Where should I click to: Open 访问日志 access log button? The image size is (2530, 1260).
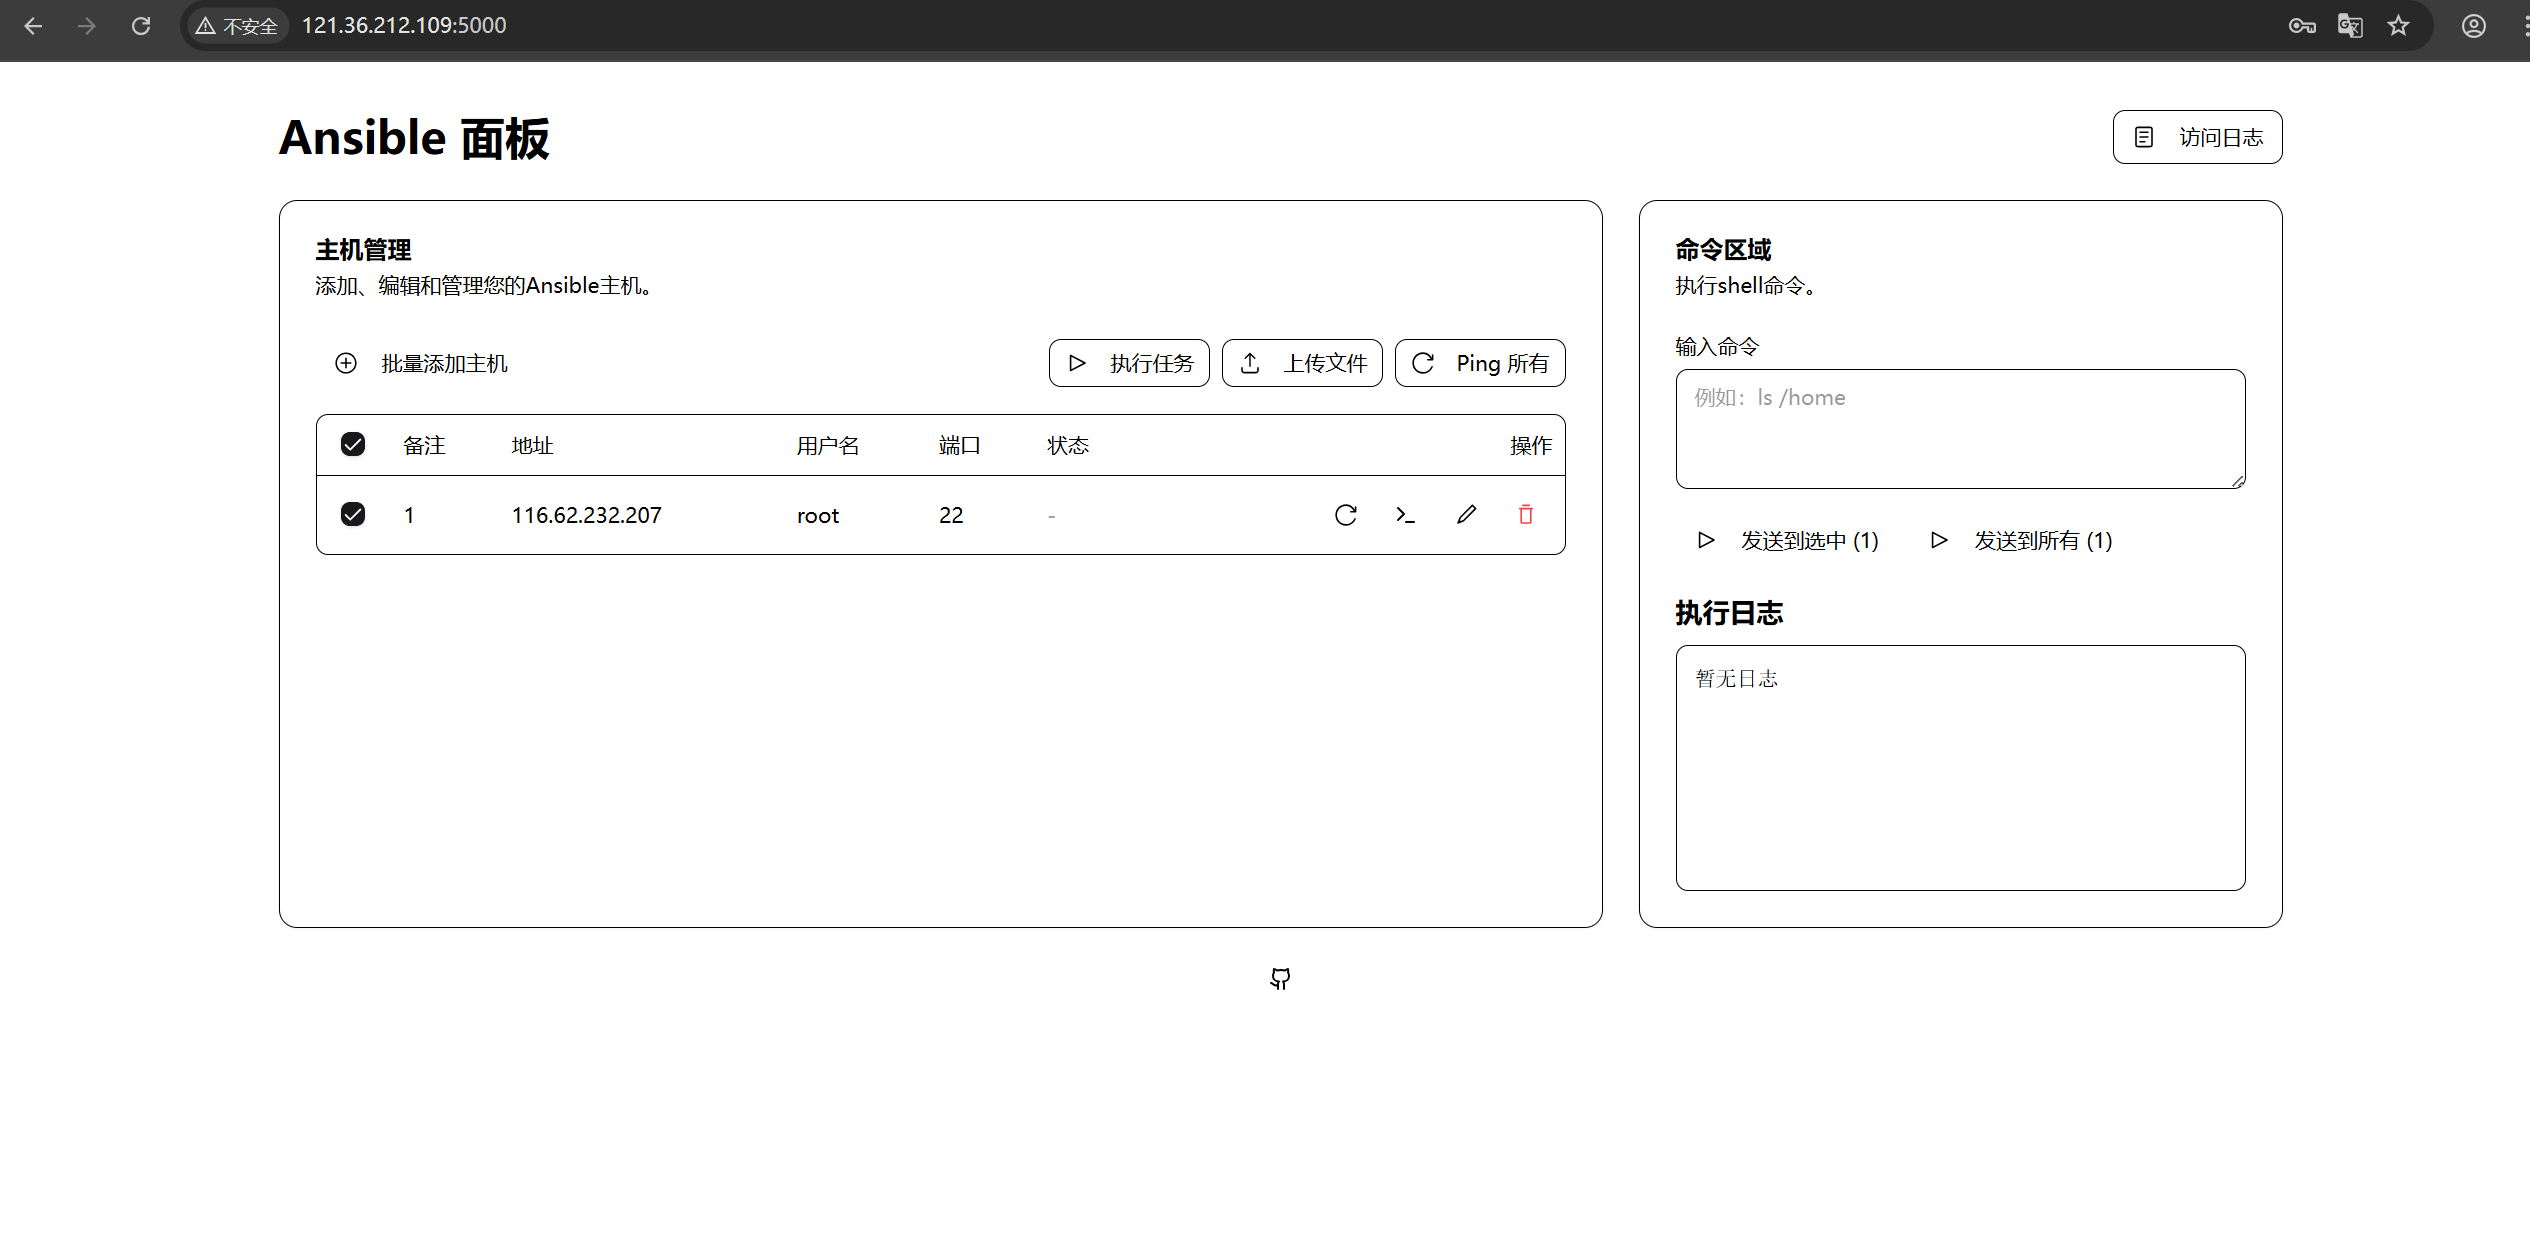point(2197,137)
